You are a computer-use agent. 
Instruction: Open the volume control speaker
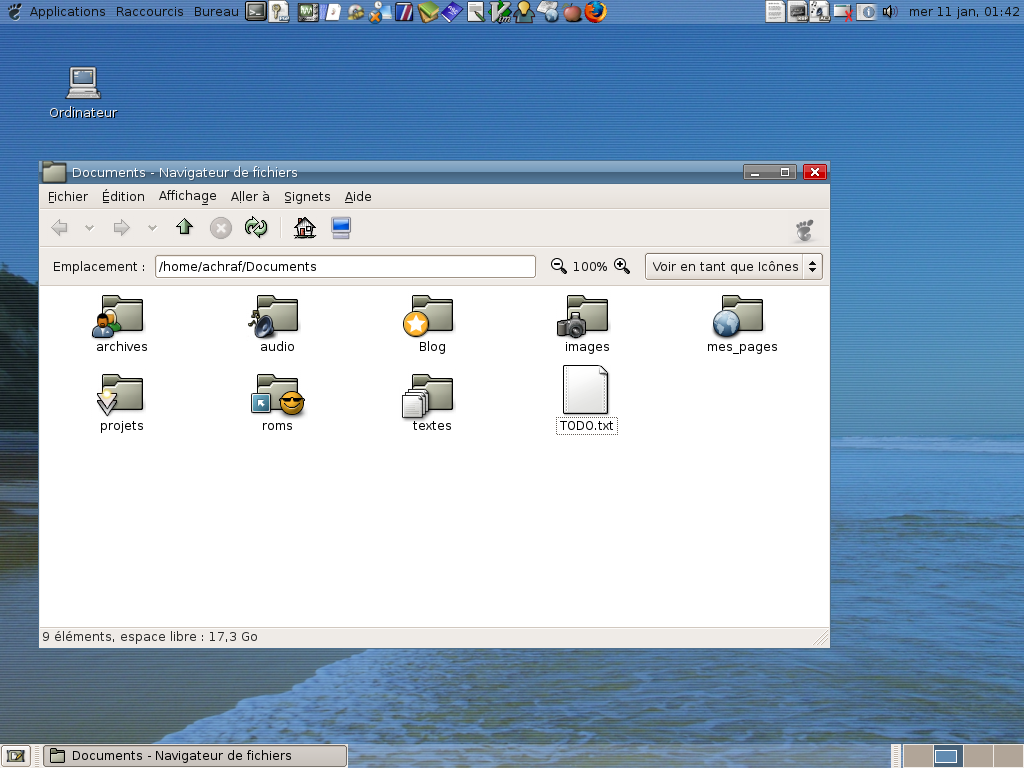(889, 12)
